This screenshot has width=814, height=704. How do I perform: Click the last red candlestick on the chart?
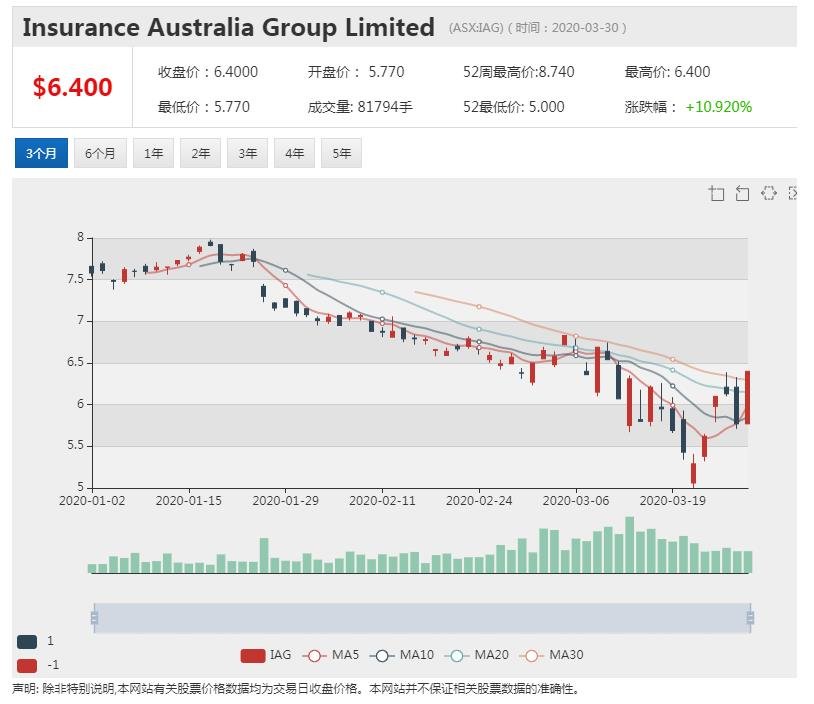(748, 397)
